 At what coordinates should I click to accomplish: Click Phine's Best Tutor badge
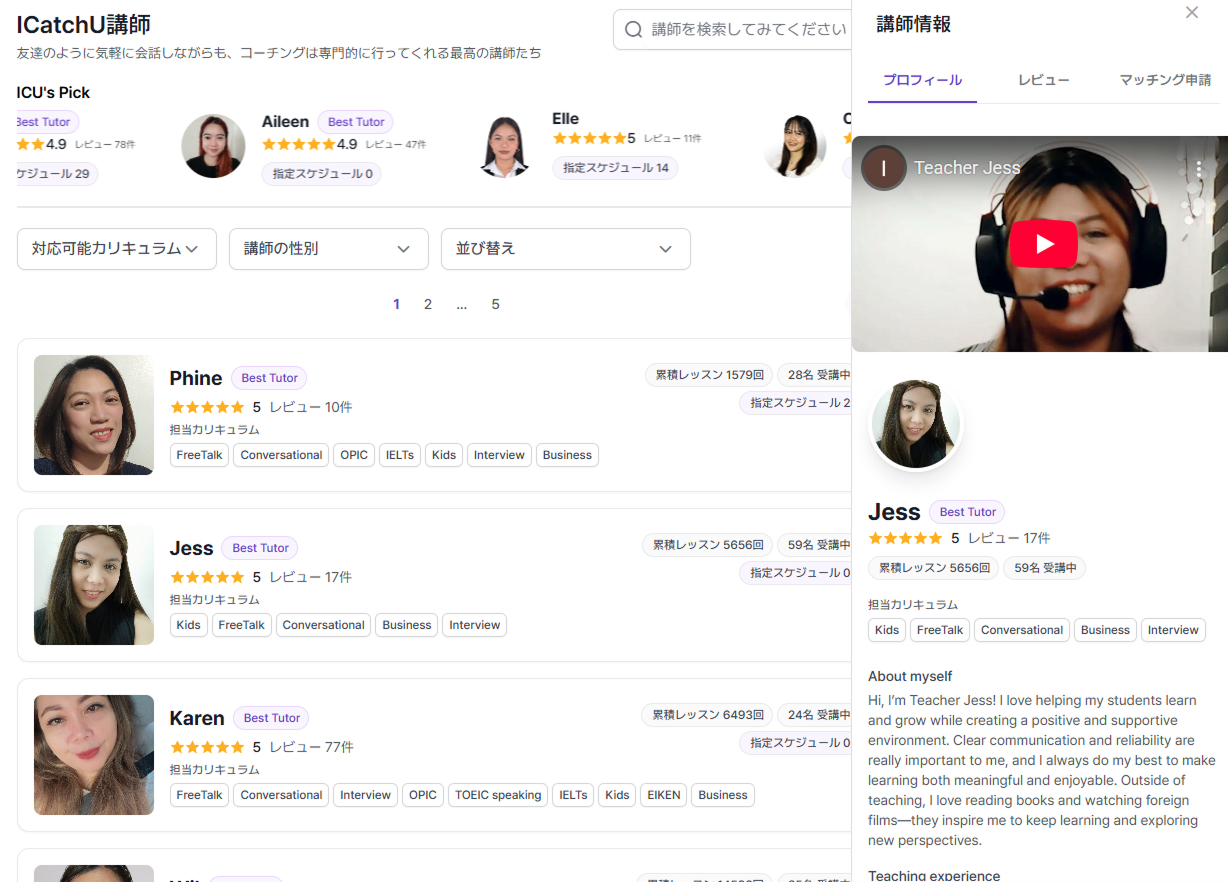(x=270, y=378)
